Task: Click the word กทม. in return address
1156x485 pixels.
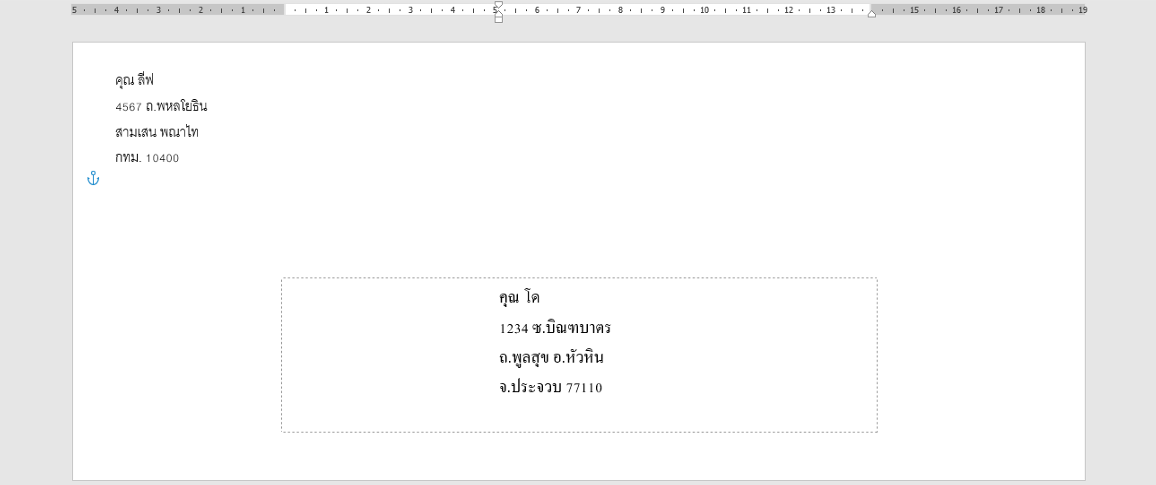Action: click(127, 158)
